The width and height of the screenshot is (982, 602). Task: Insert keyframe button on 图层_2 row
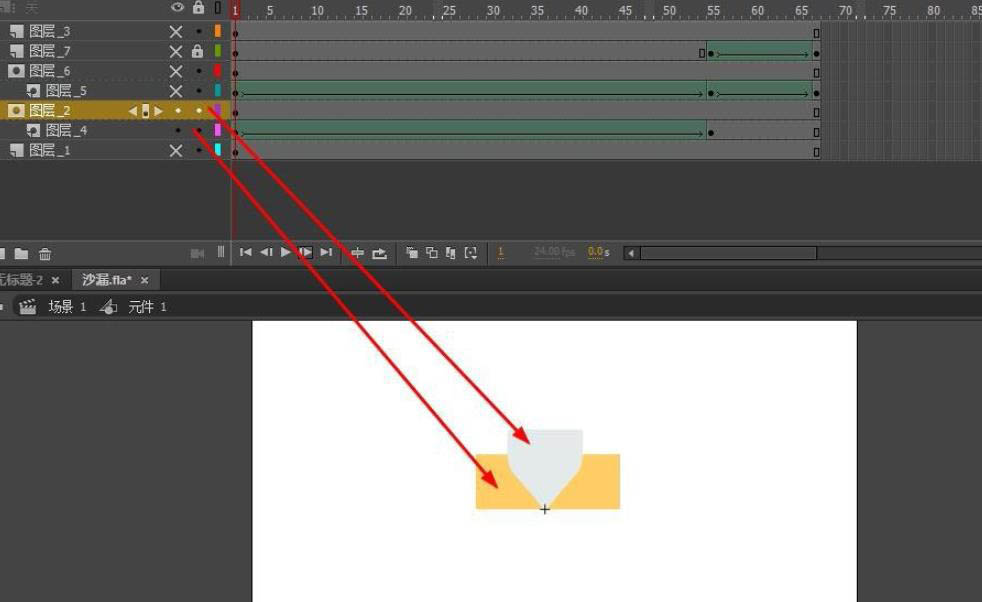(145, 112)
